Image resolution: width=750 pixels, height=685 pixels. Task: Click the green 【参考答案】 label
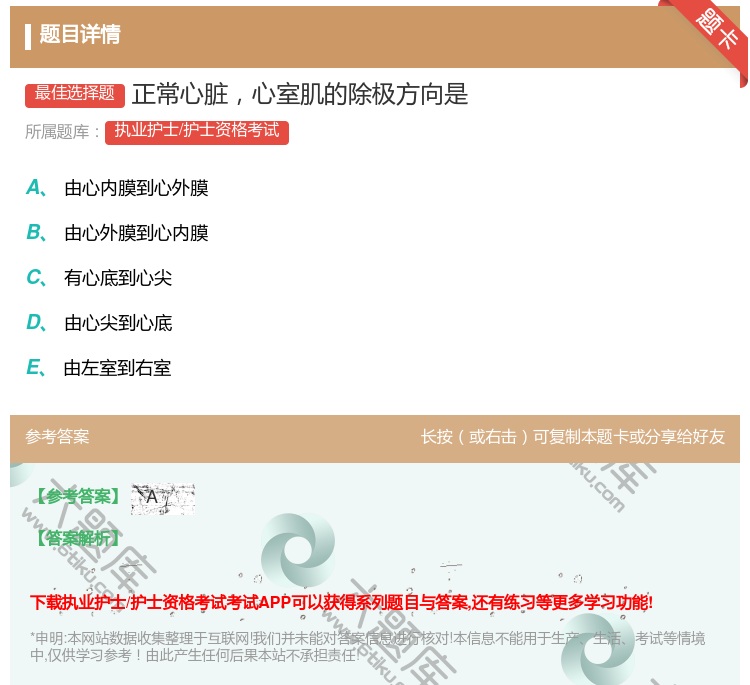point(78,497)
